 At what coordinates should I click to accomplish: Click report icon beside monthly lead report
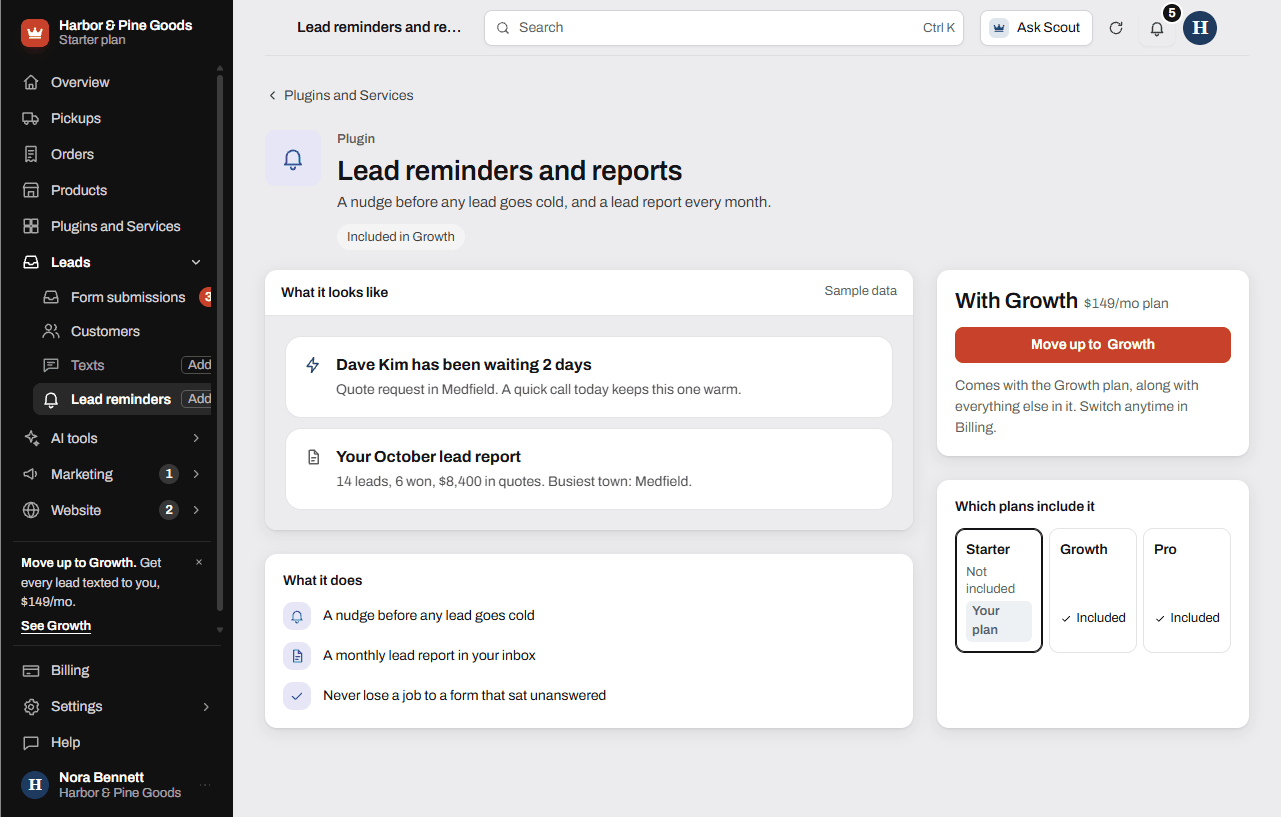click(297, 656)
